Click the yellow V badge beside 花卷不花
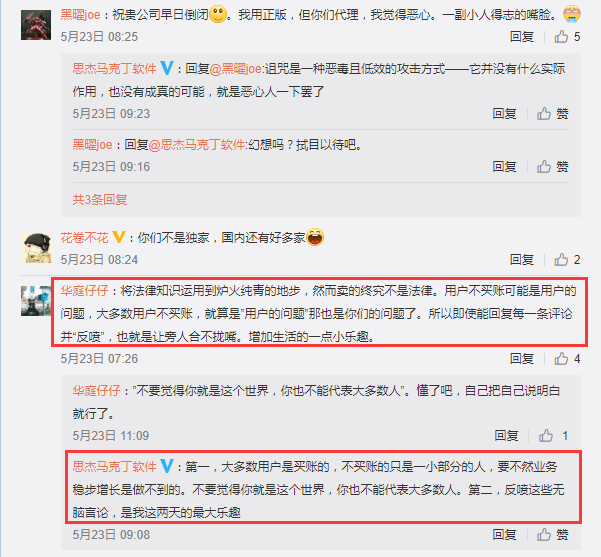Image resolution: width=601 pixels, height=557 pixels. click(x=118, y=237)
